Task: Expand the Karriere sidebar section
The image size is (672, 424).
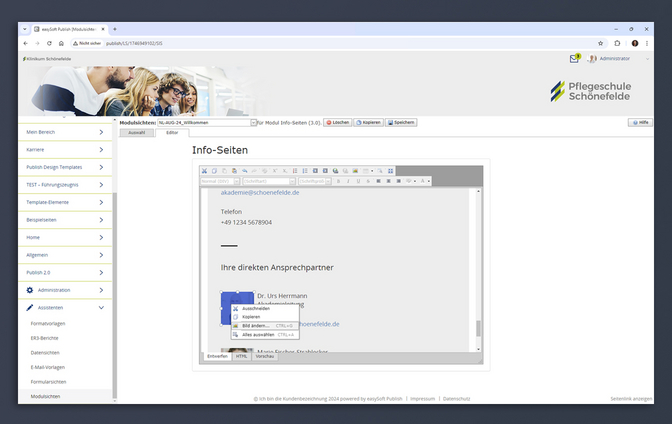Action: pos(101,149)
